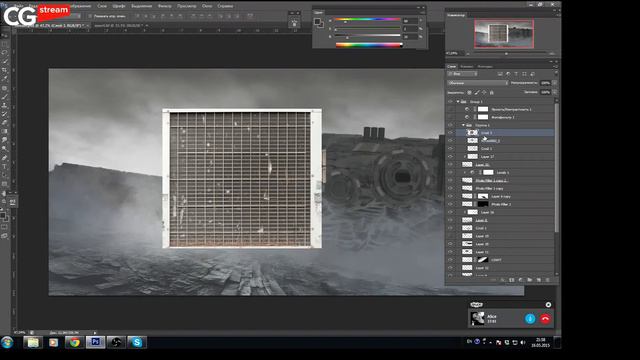
Task: Open the Справка menu
Action: click(x=225, y=6)
